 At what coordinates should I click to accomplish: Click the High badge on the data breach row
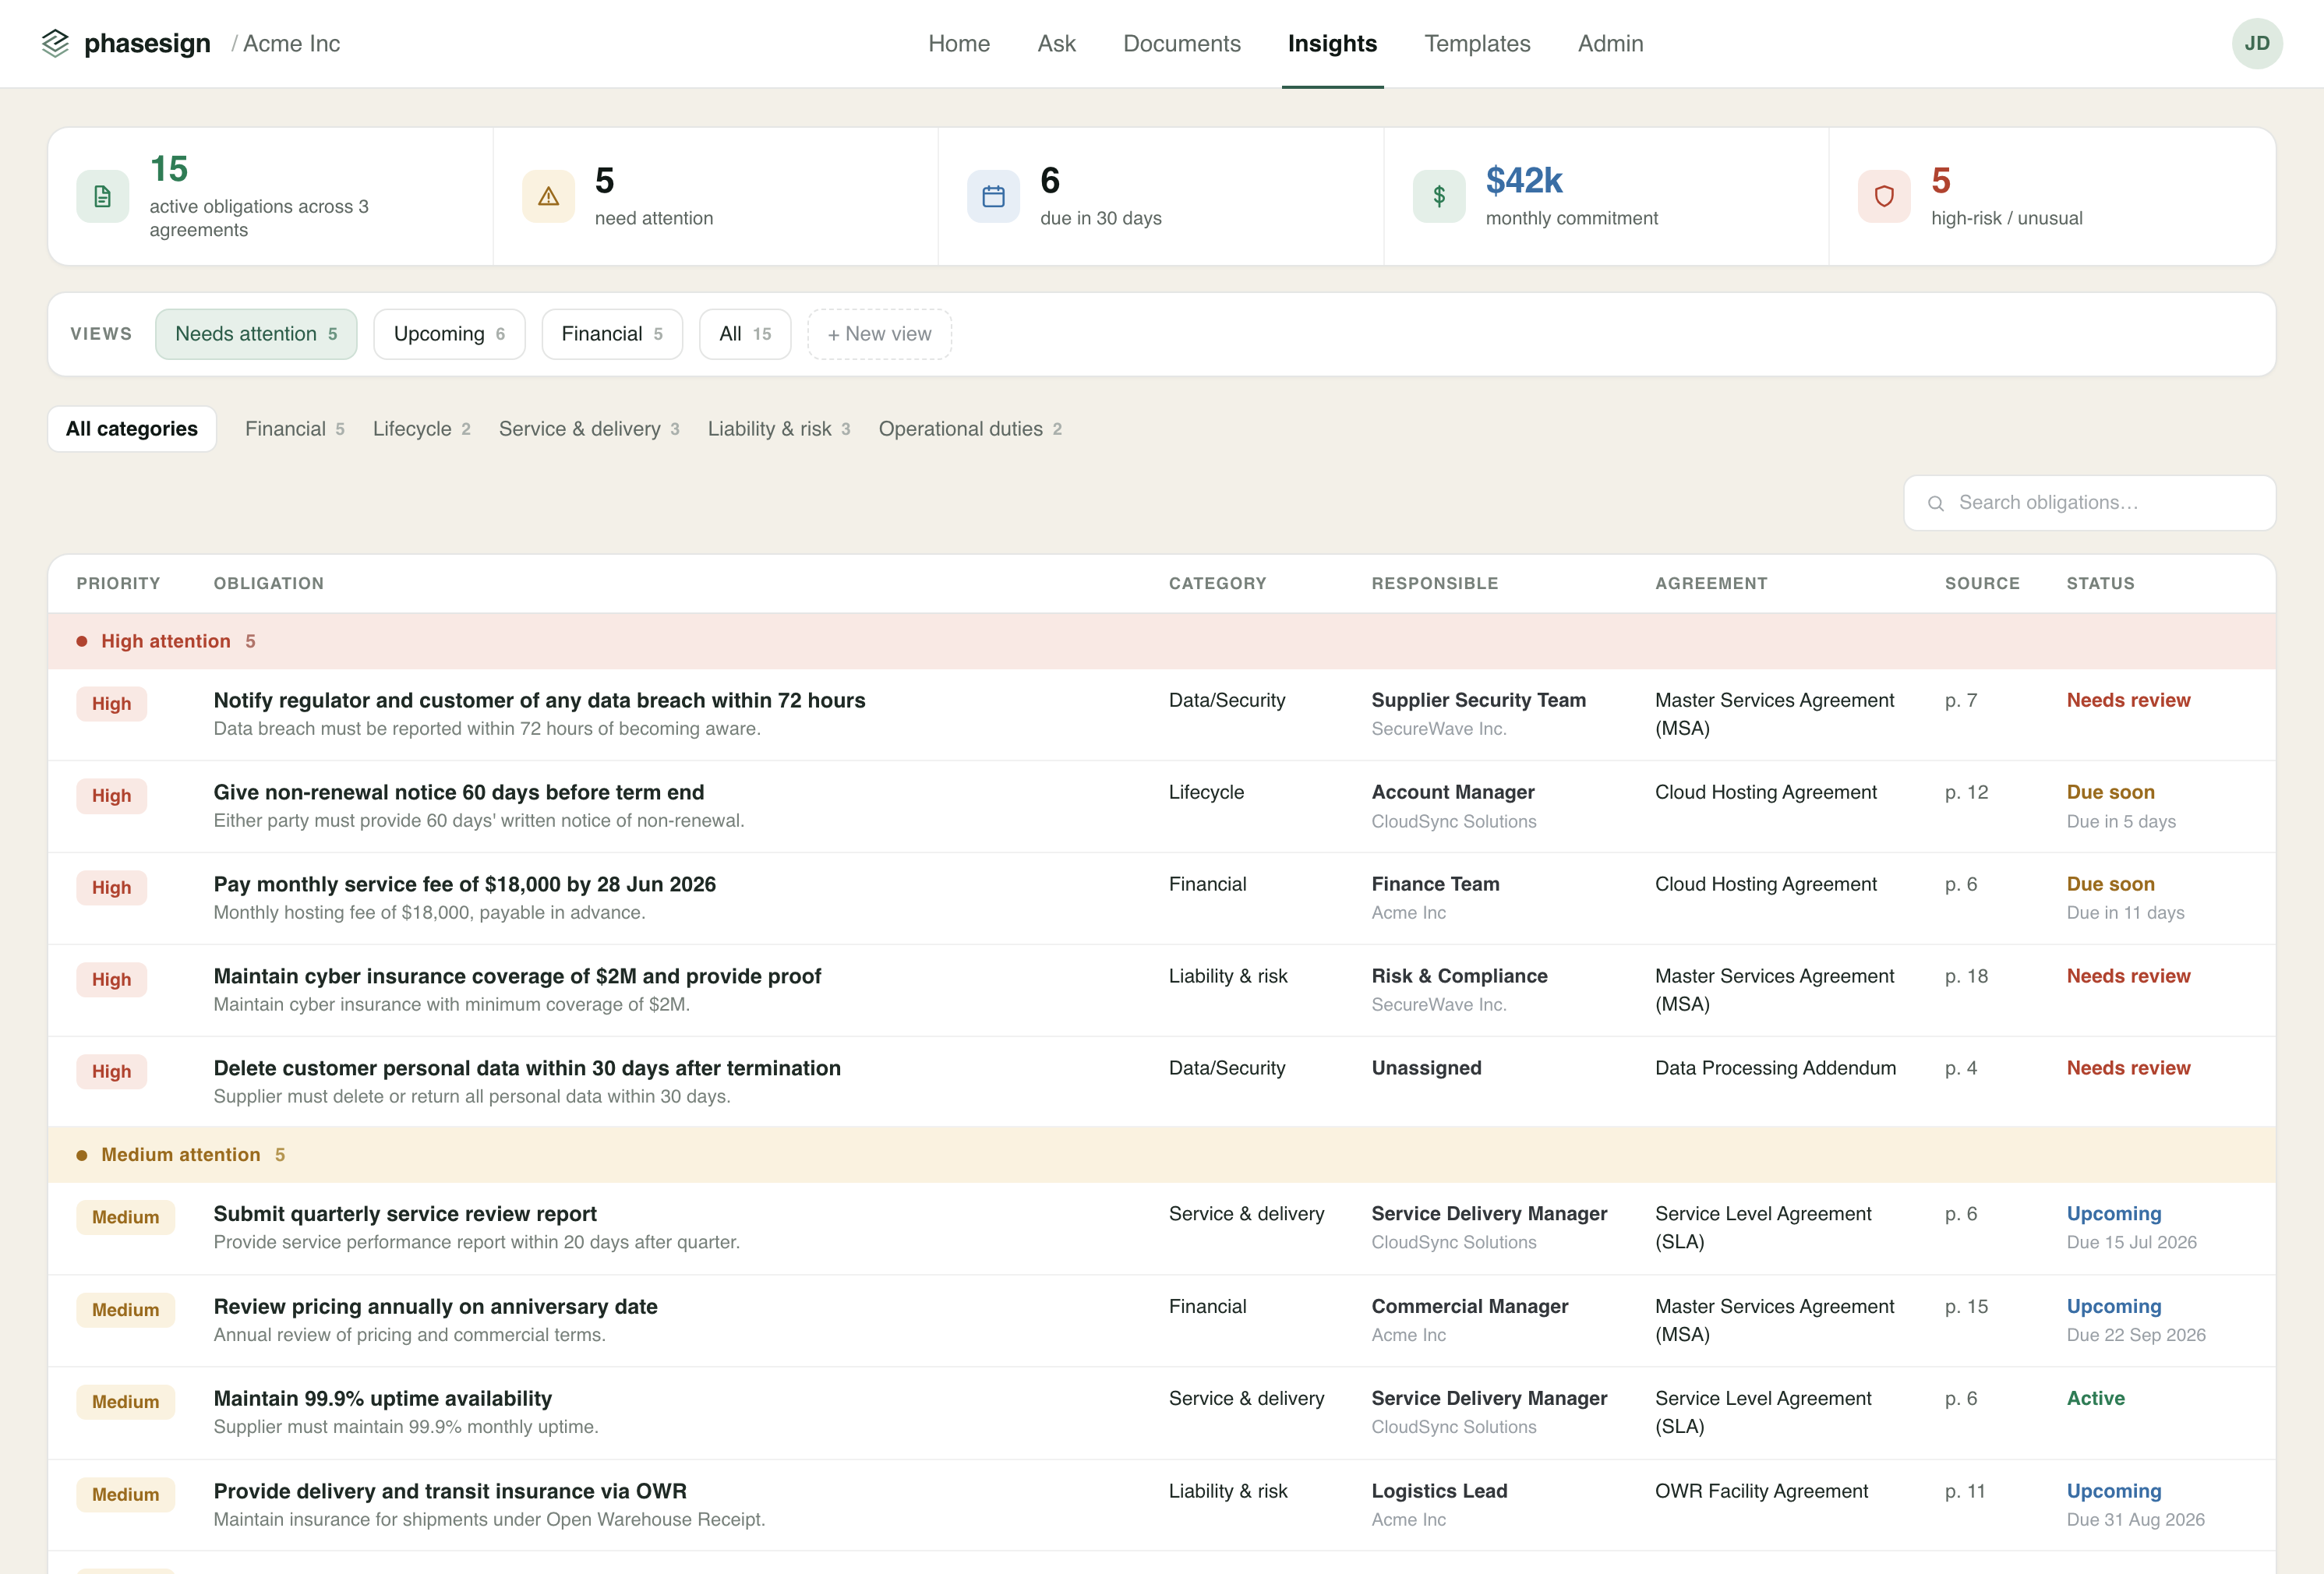[111, 704]
